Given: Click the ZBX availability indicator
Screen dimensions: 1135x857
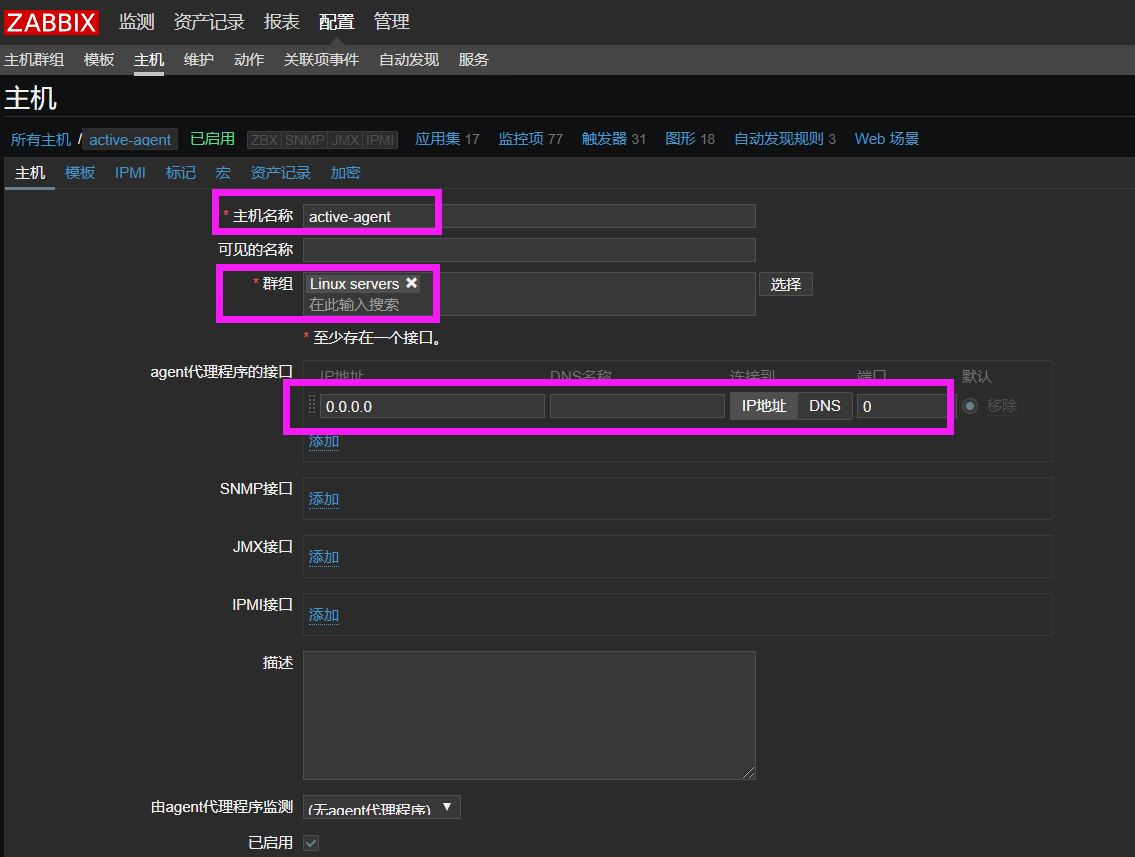Looking at the screenshot, I should pyautogui.click(x=264, y=140).
